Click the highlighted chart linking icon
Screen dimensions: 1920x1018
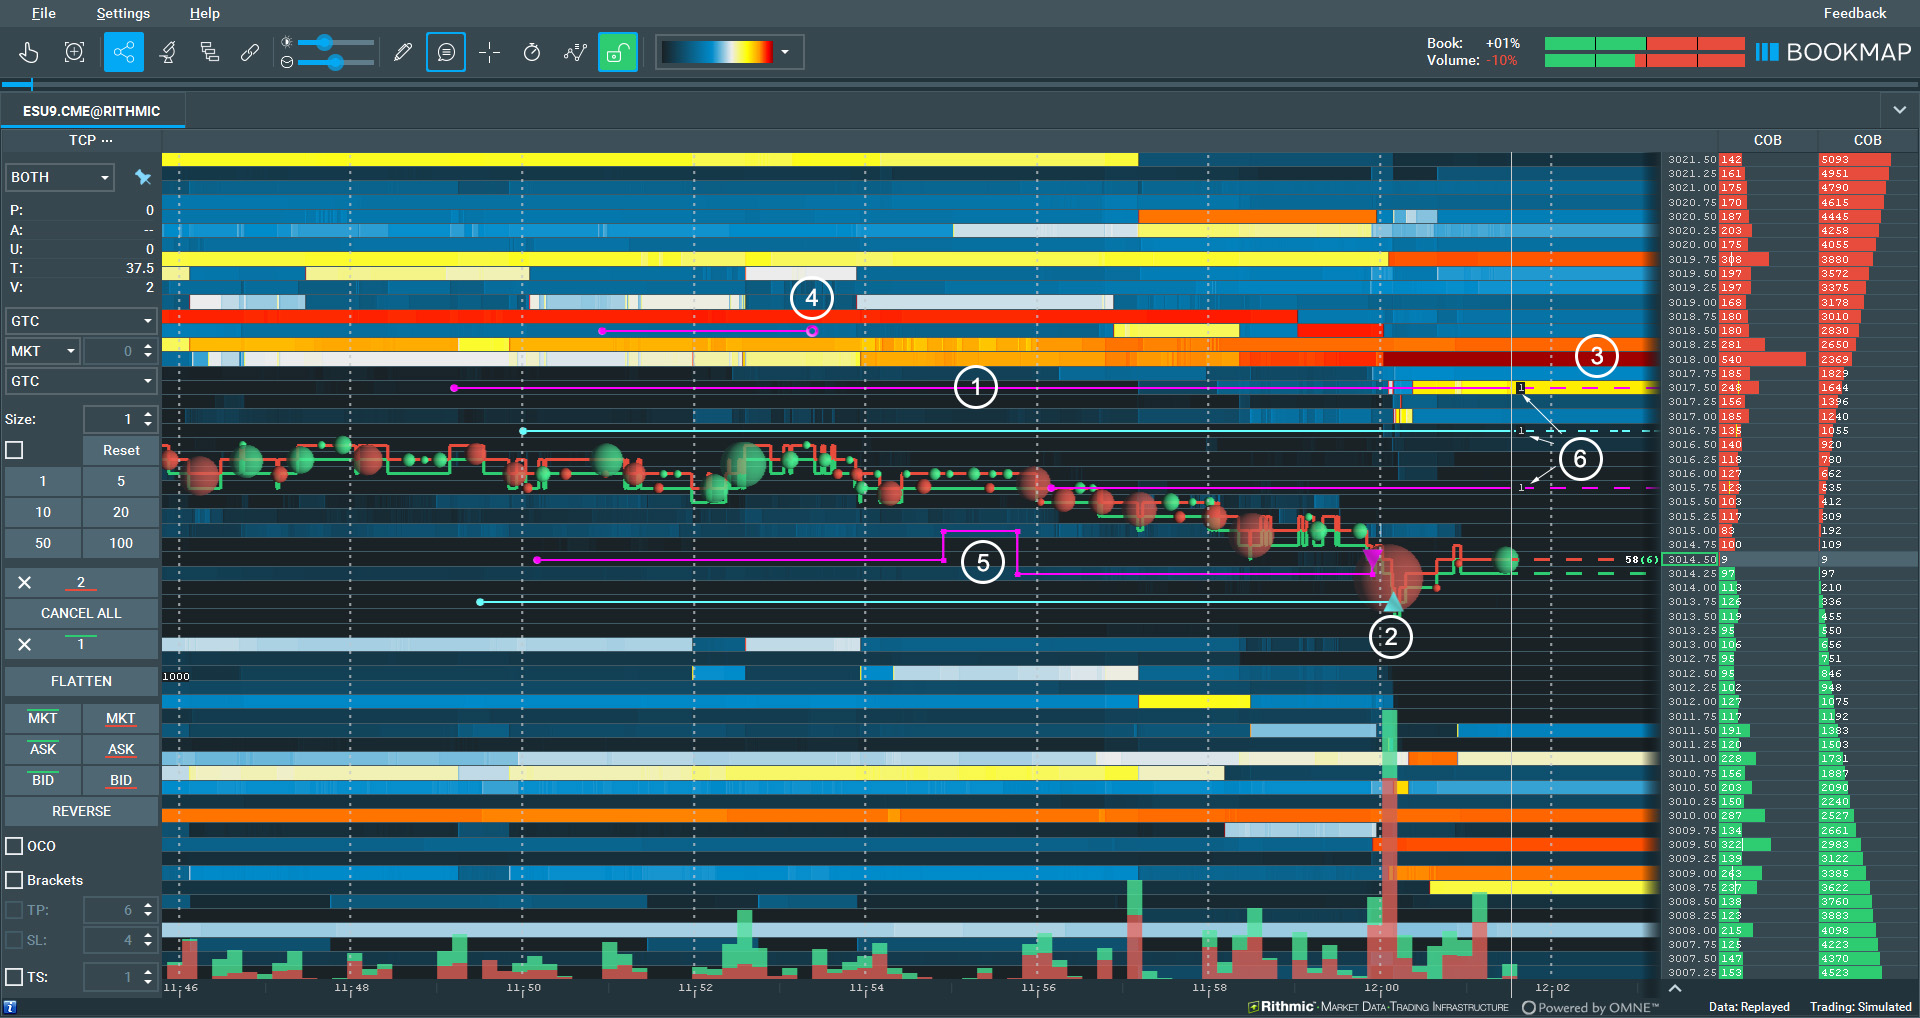[x=123, y=52]
